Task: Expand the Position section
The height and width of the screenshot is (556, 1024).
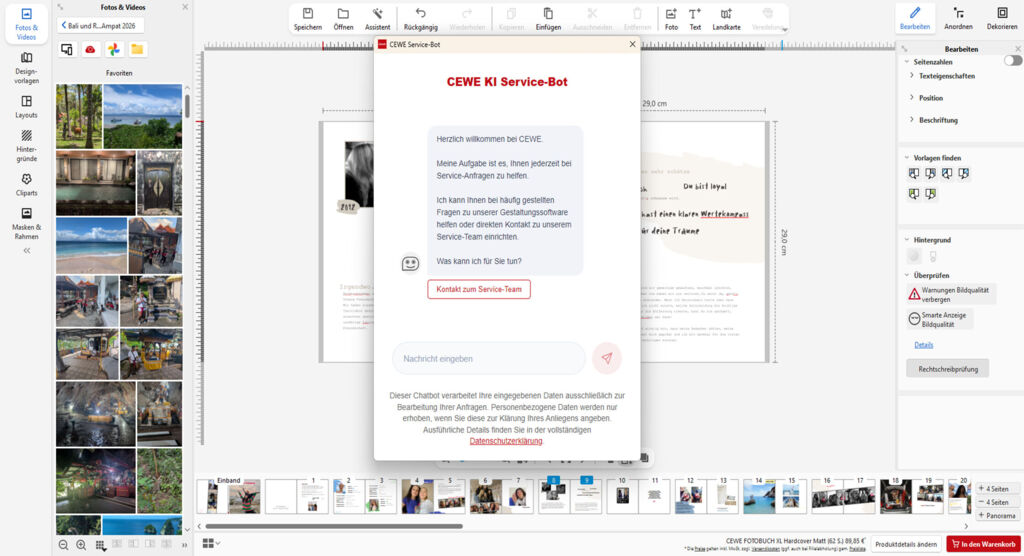Action: click(912, 98)
